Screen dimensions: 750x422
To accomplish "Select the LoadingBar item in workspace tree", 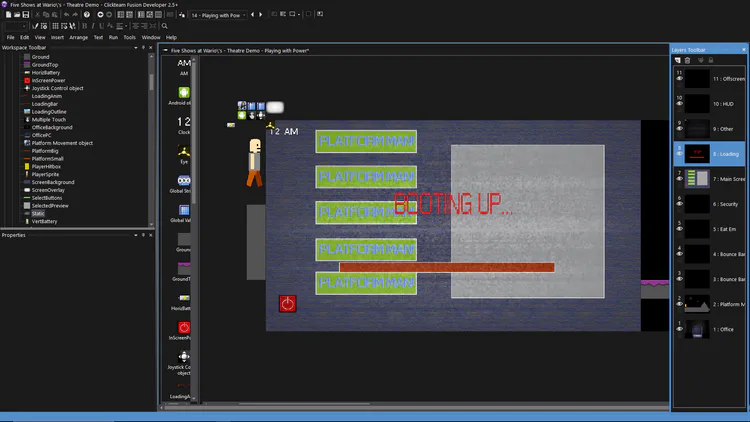I will click(44, 104).
